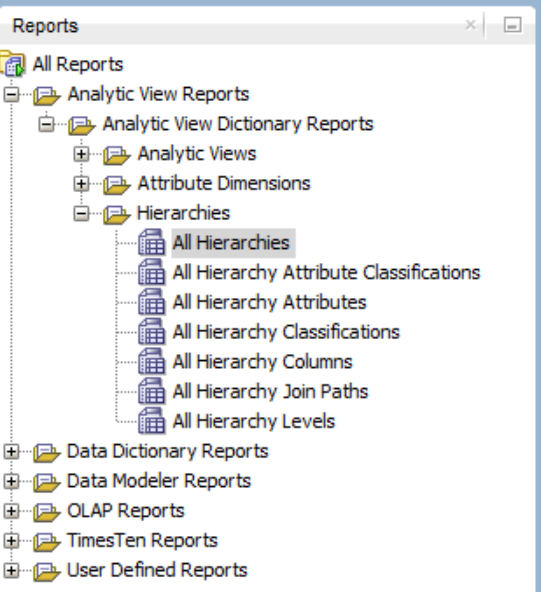Screen dimensions: 541x592
Task: Expand the TimesTen Reports node
Action: click(x=11, y=541)
